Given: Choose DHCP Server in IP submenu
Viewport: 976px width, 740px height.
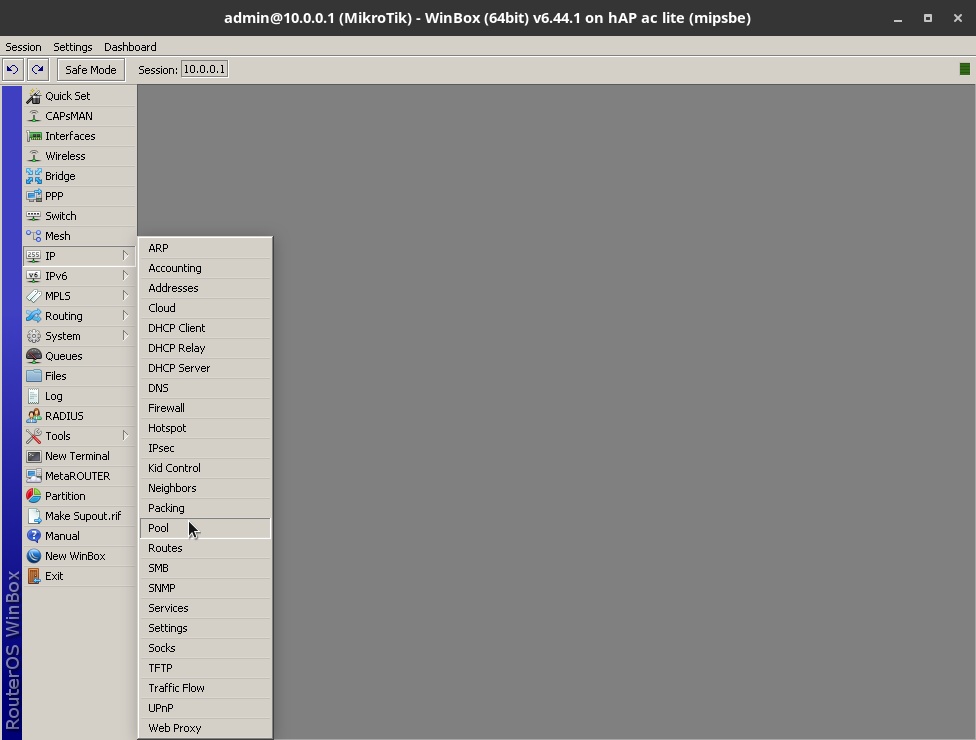Looking at the screenshot, I should [x=205, y=368].
